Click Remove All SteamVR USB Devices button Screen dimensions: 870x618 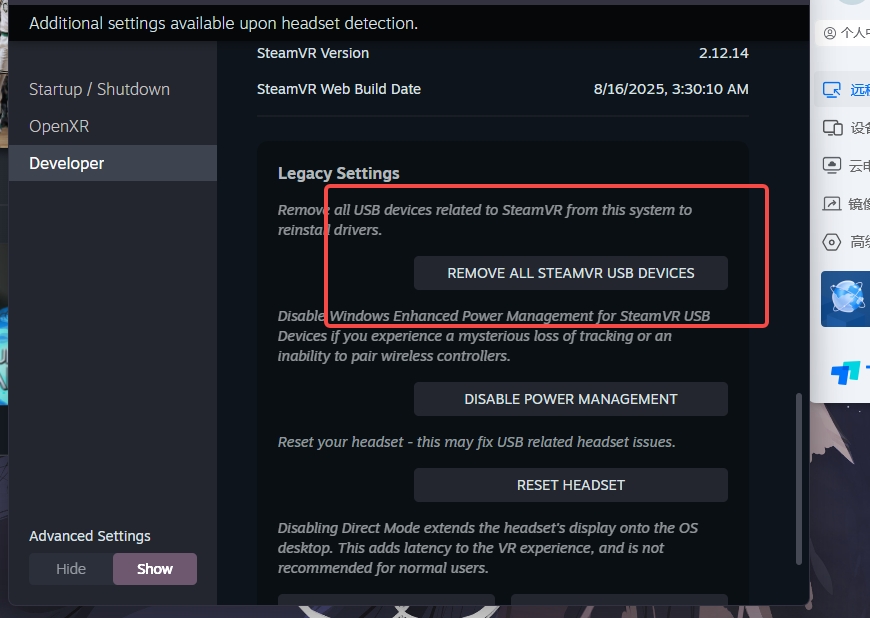571,273
